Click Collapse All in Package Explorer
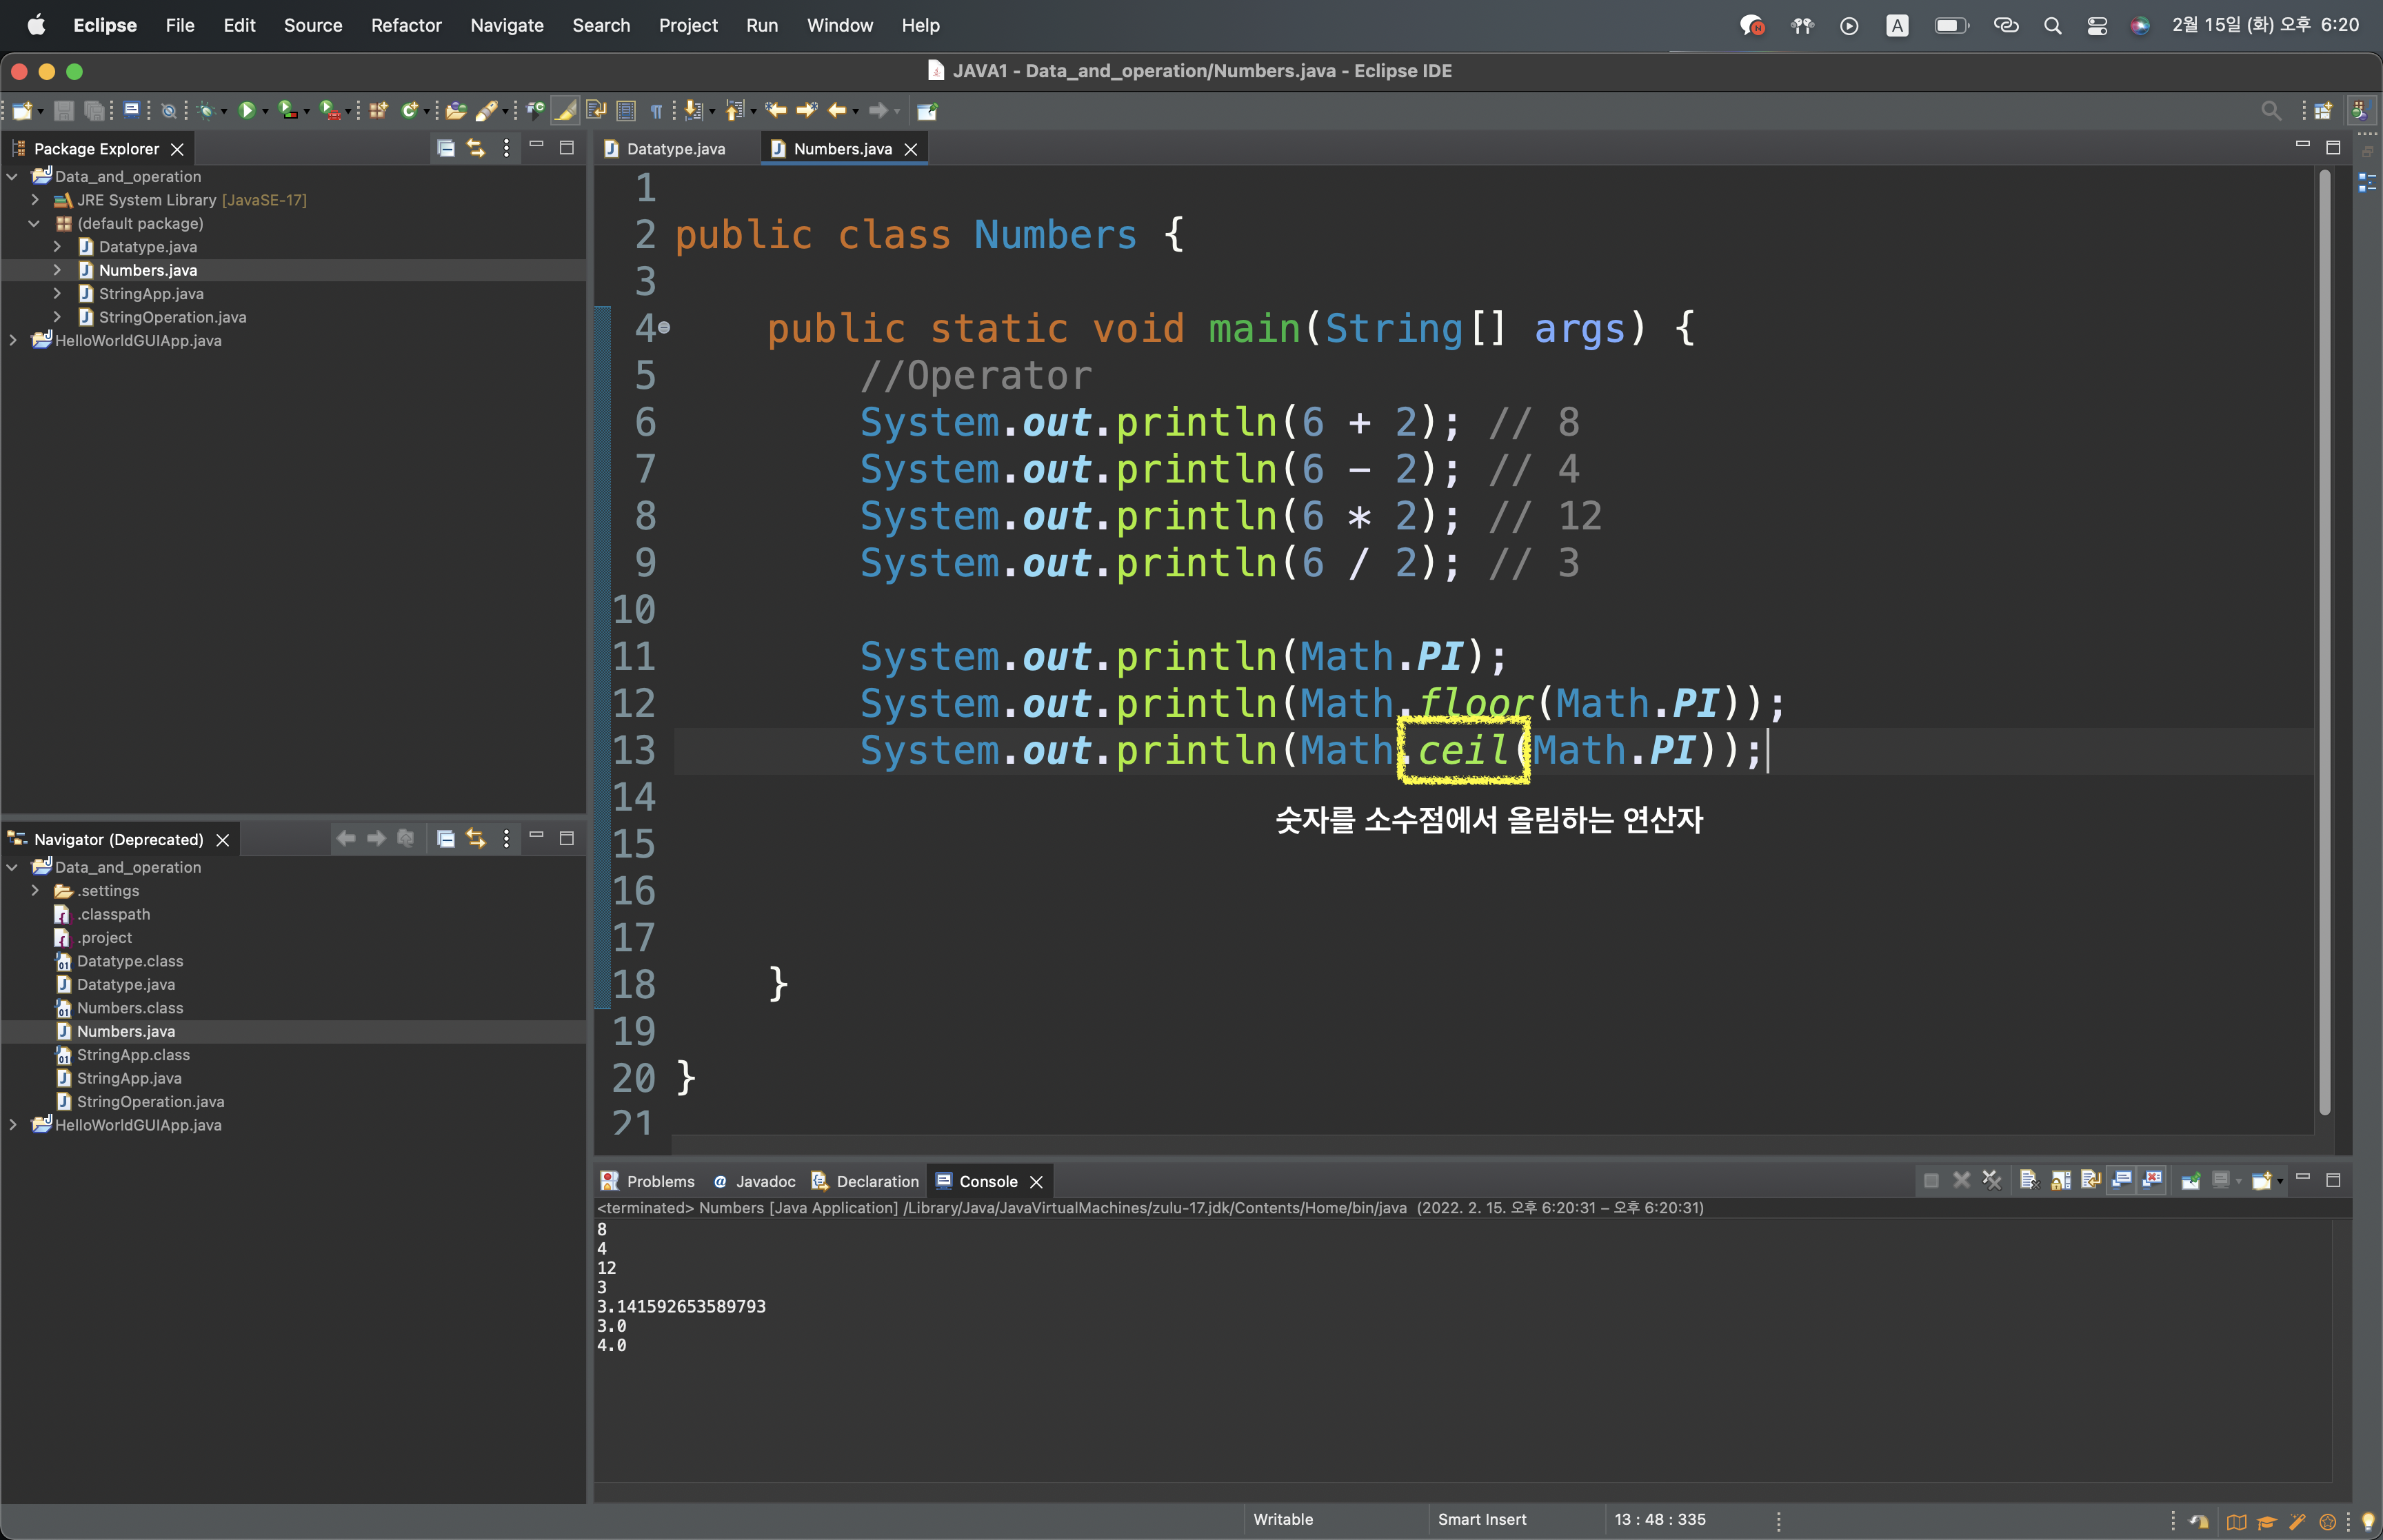 (446, 149)
